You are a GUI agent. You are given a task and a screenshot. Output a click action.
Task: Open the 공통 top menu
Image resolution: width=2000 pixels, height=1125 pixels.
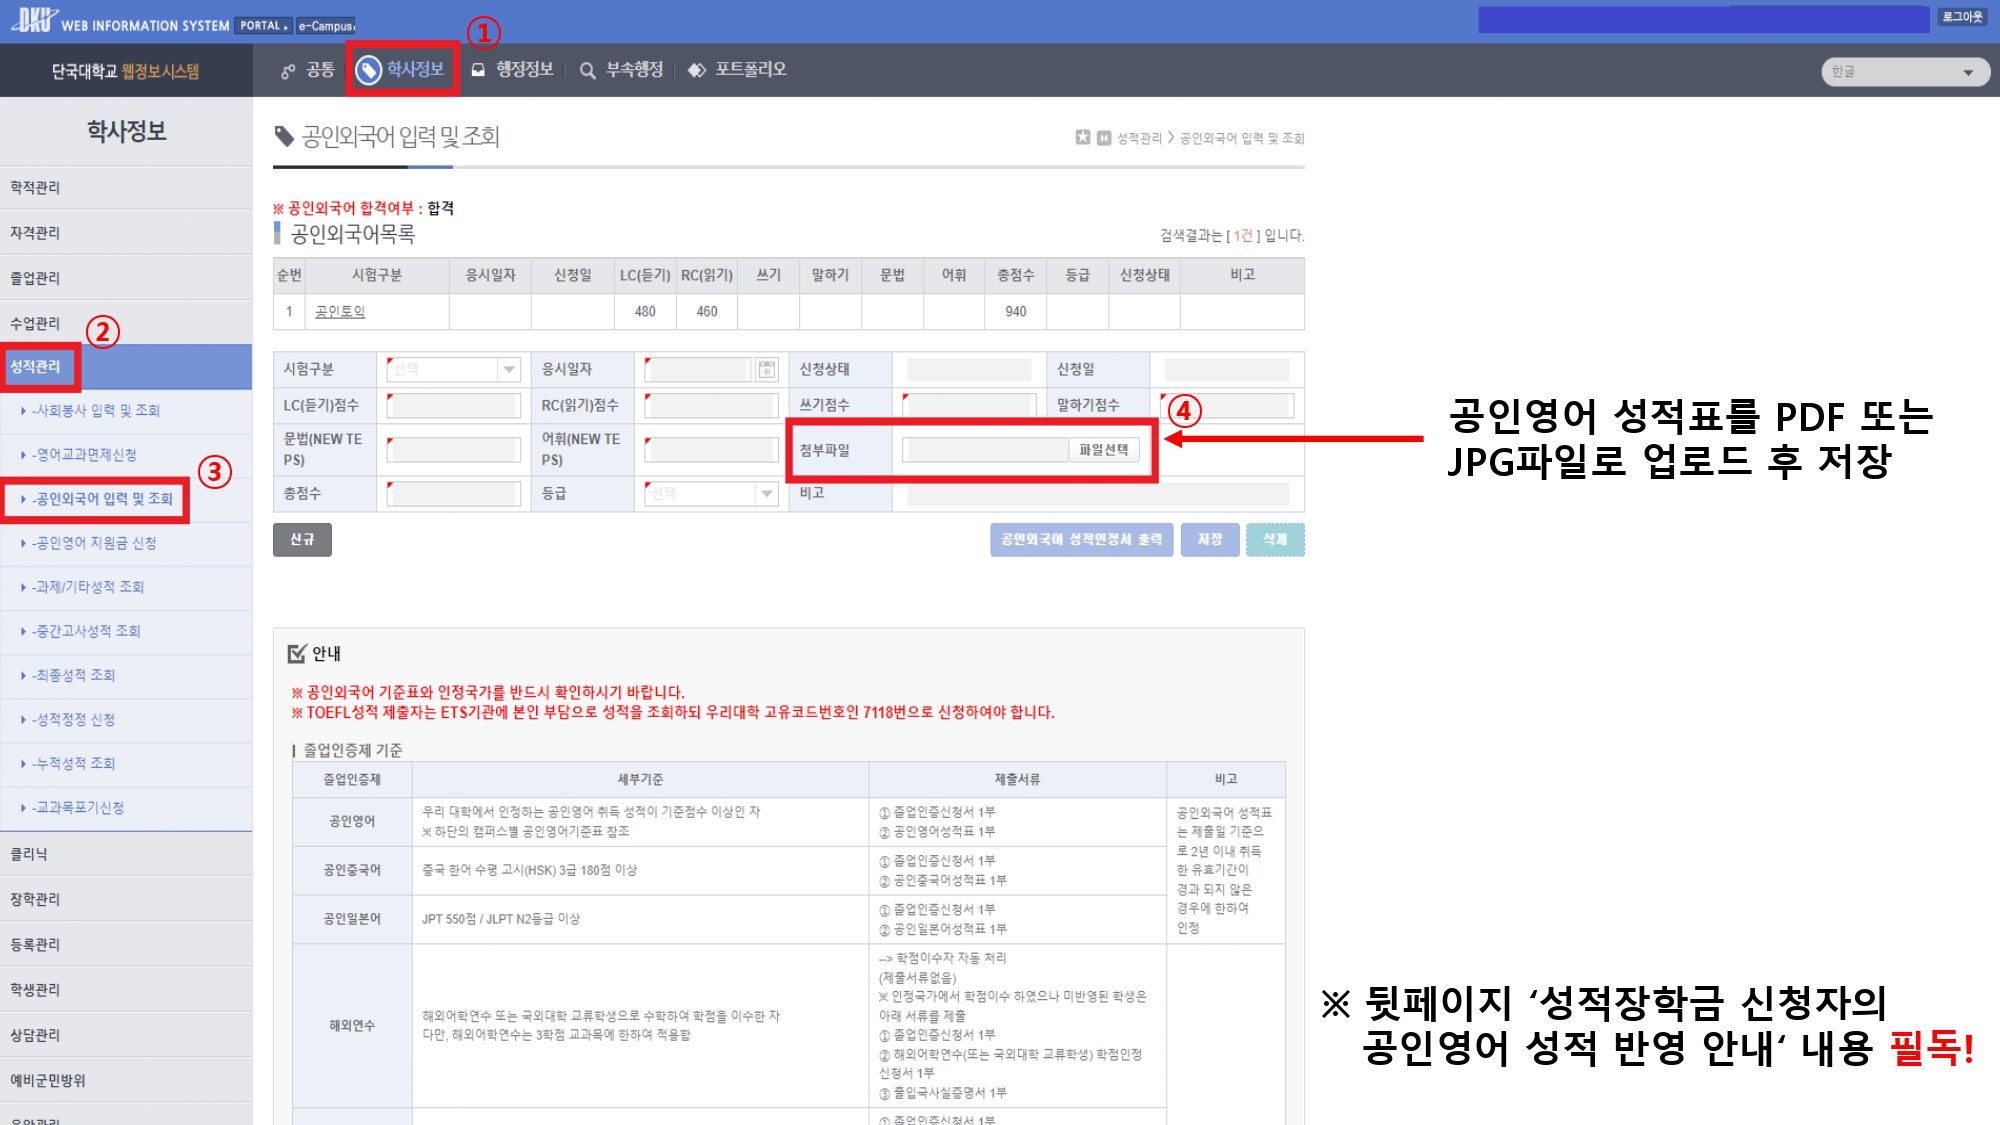tap(308, 70)
